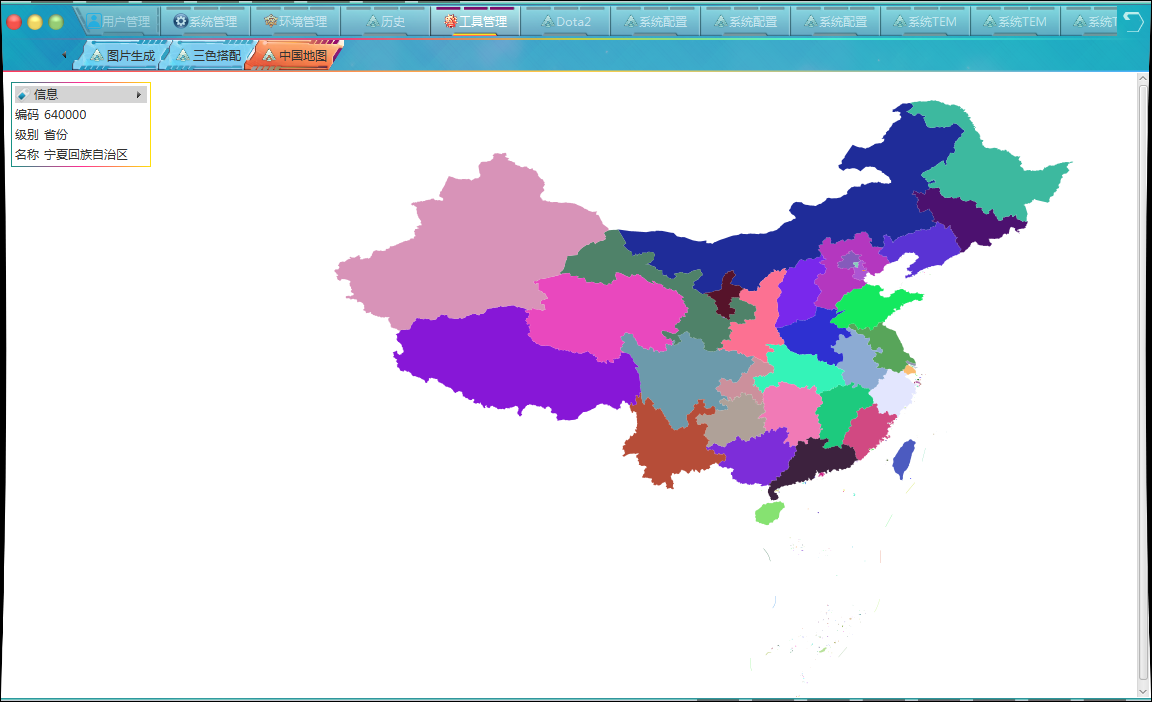Click the gear icon on the 系统管理 tab
This screenshot has width=1152, height=702.
coord(181,21)
